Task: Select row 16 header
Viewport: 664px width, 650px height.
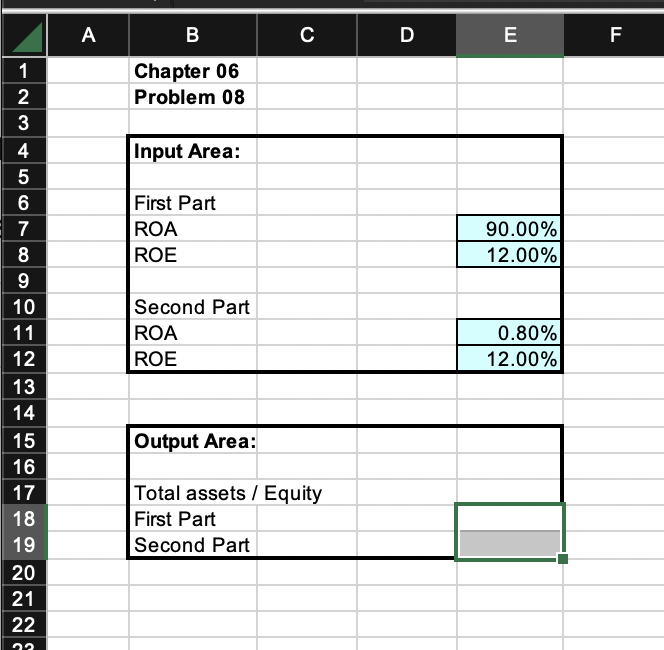Action: tap(24, 467)
